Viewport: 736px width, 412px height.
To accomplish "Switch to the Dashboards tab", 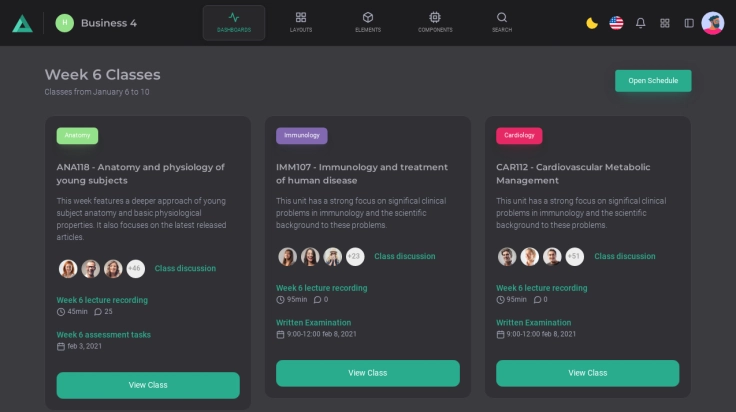I will tap(234, 22).
